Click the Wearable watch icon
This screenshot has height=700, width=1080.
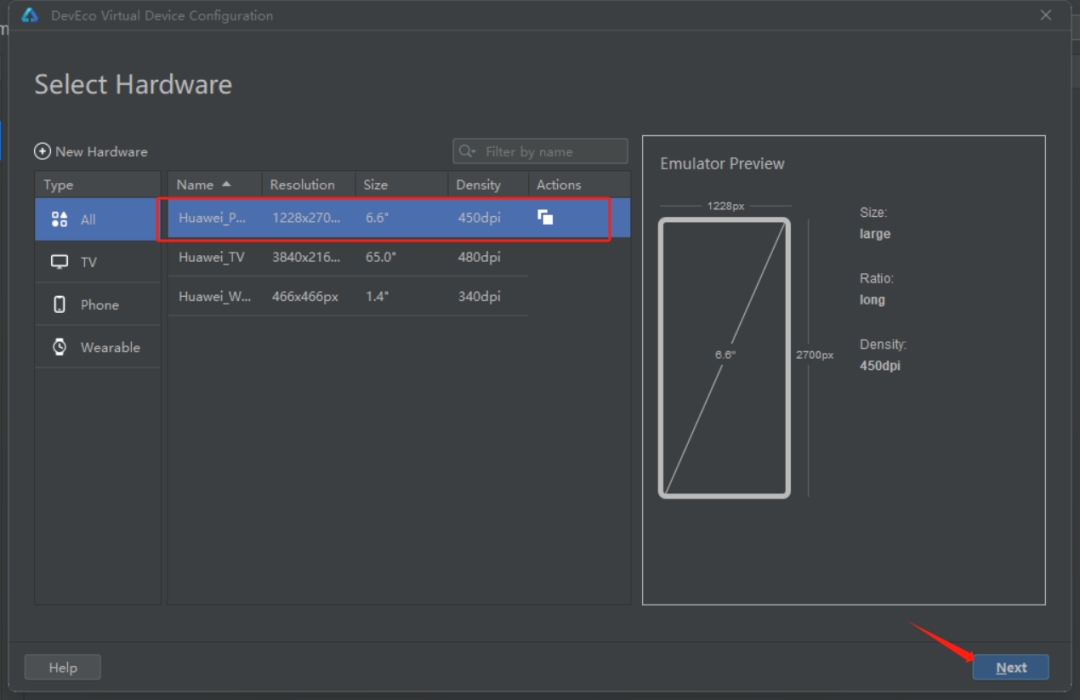click(59, 347)
